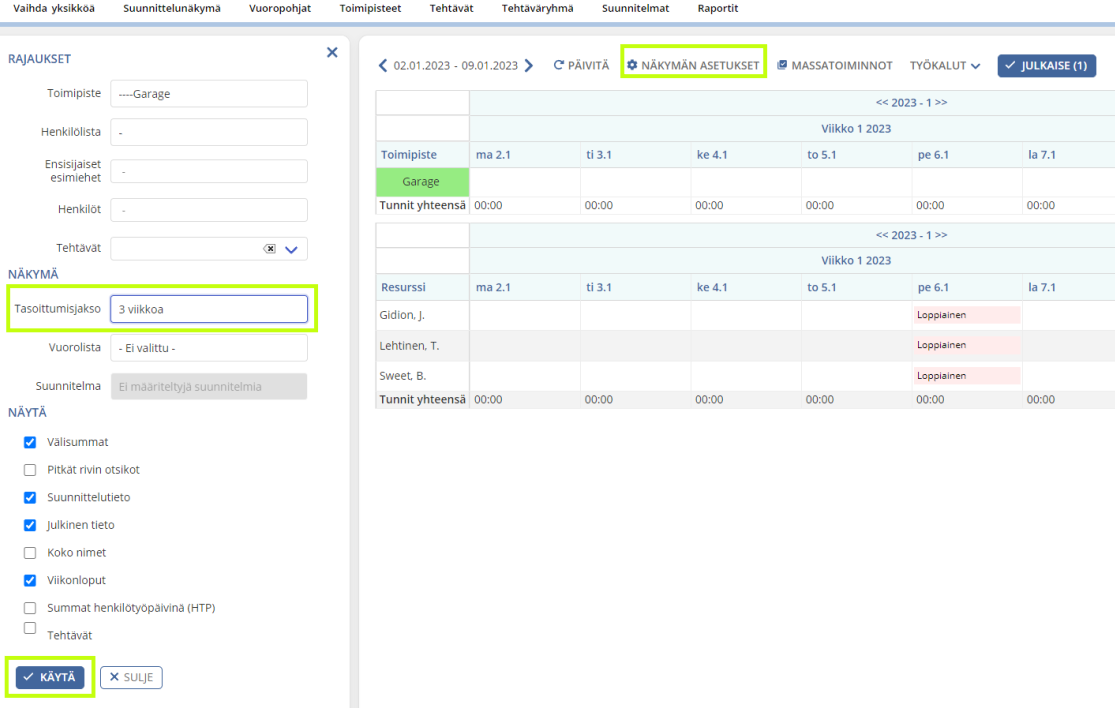This screenshot has width=1115, height=708.
Task: Toggle the Suunnittelutieto checkbox
Action: tap(30, 498)
